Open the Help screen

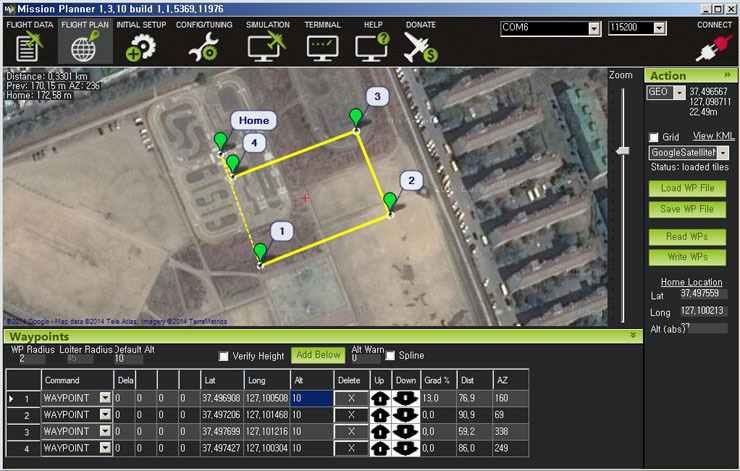click(373, 42)
